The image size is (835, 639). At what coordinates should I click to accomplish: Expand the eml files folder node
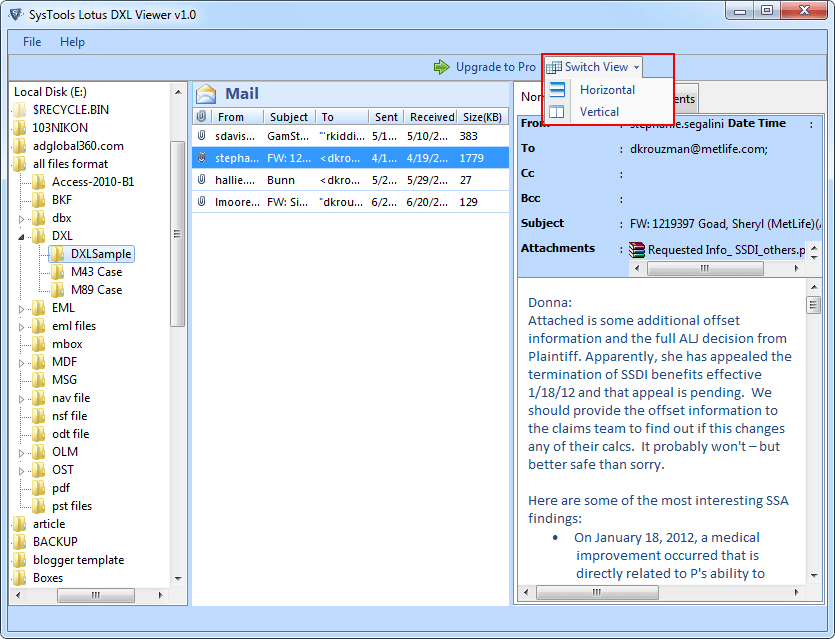(21, 327)
